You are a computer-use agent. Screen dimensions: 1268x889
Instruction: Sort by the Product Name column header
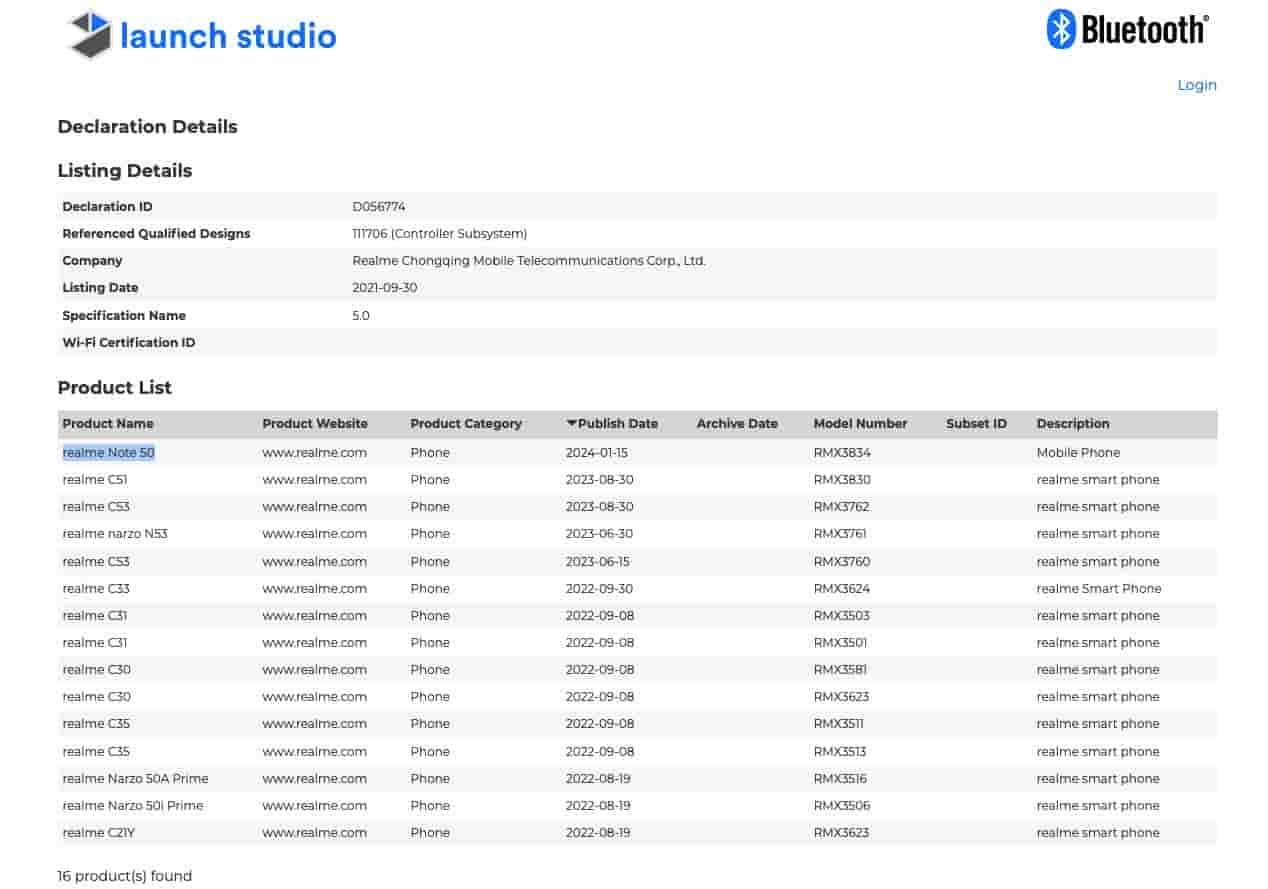pos(107,423)
